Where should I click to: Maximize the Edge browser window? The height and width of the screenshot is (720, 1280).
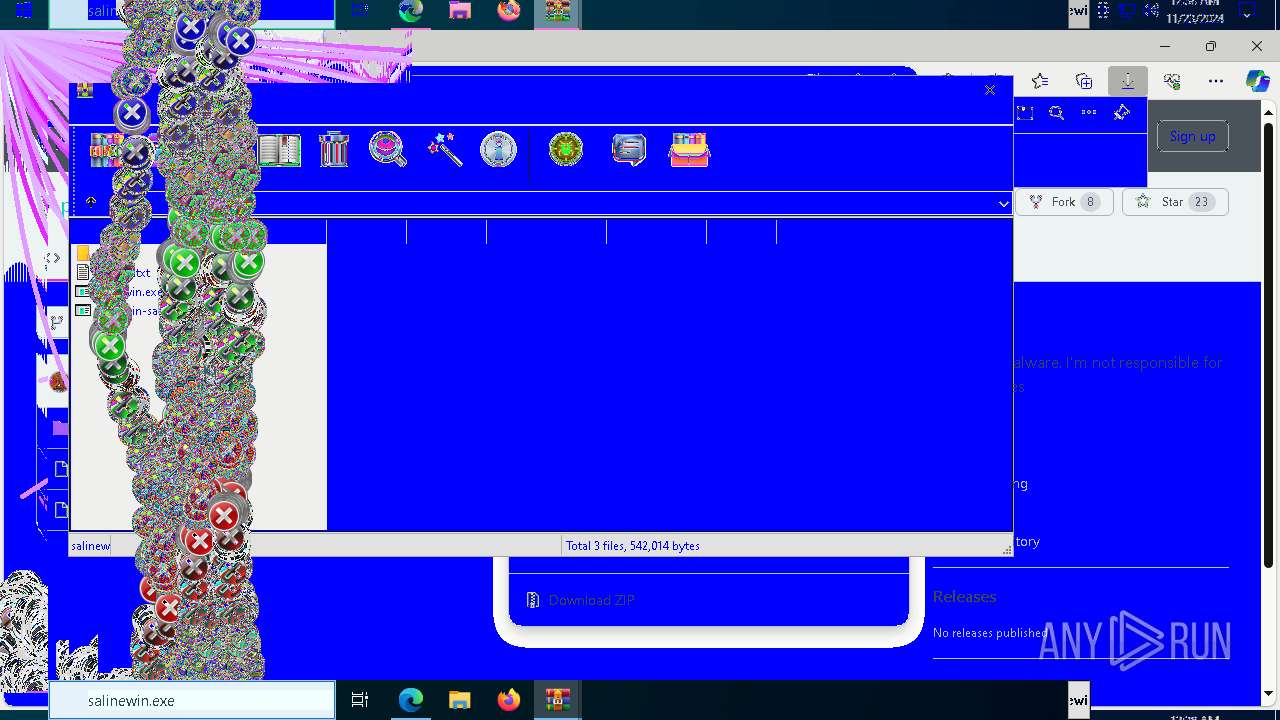1210,46
